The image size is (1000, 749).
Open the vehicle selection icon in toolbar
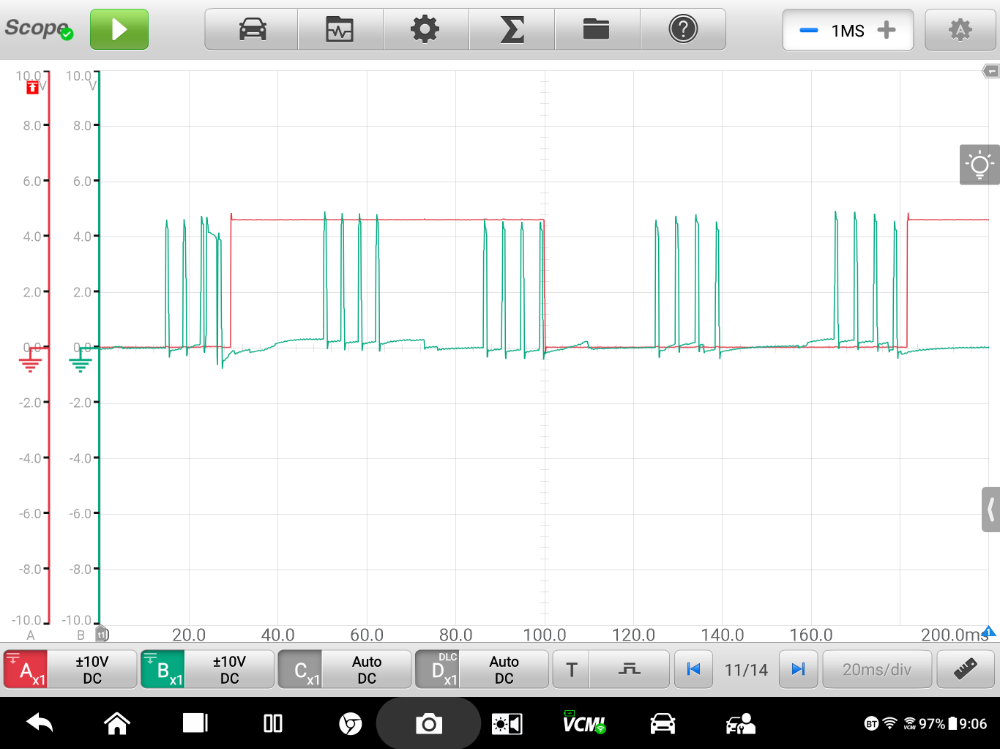pos(252,30)
